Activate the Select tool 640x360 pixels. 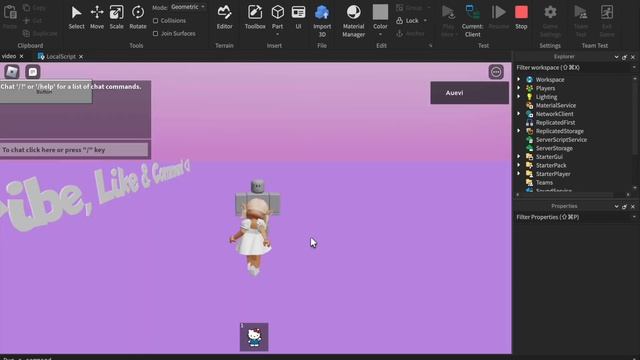point(76,17)
